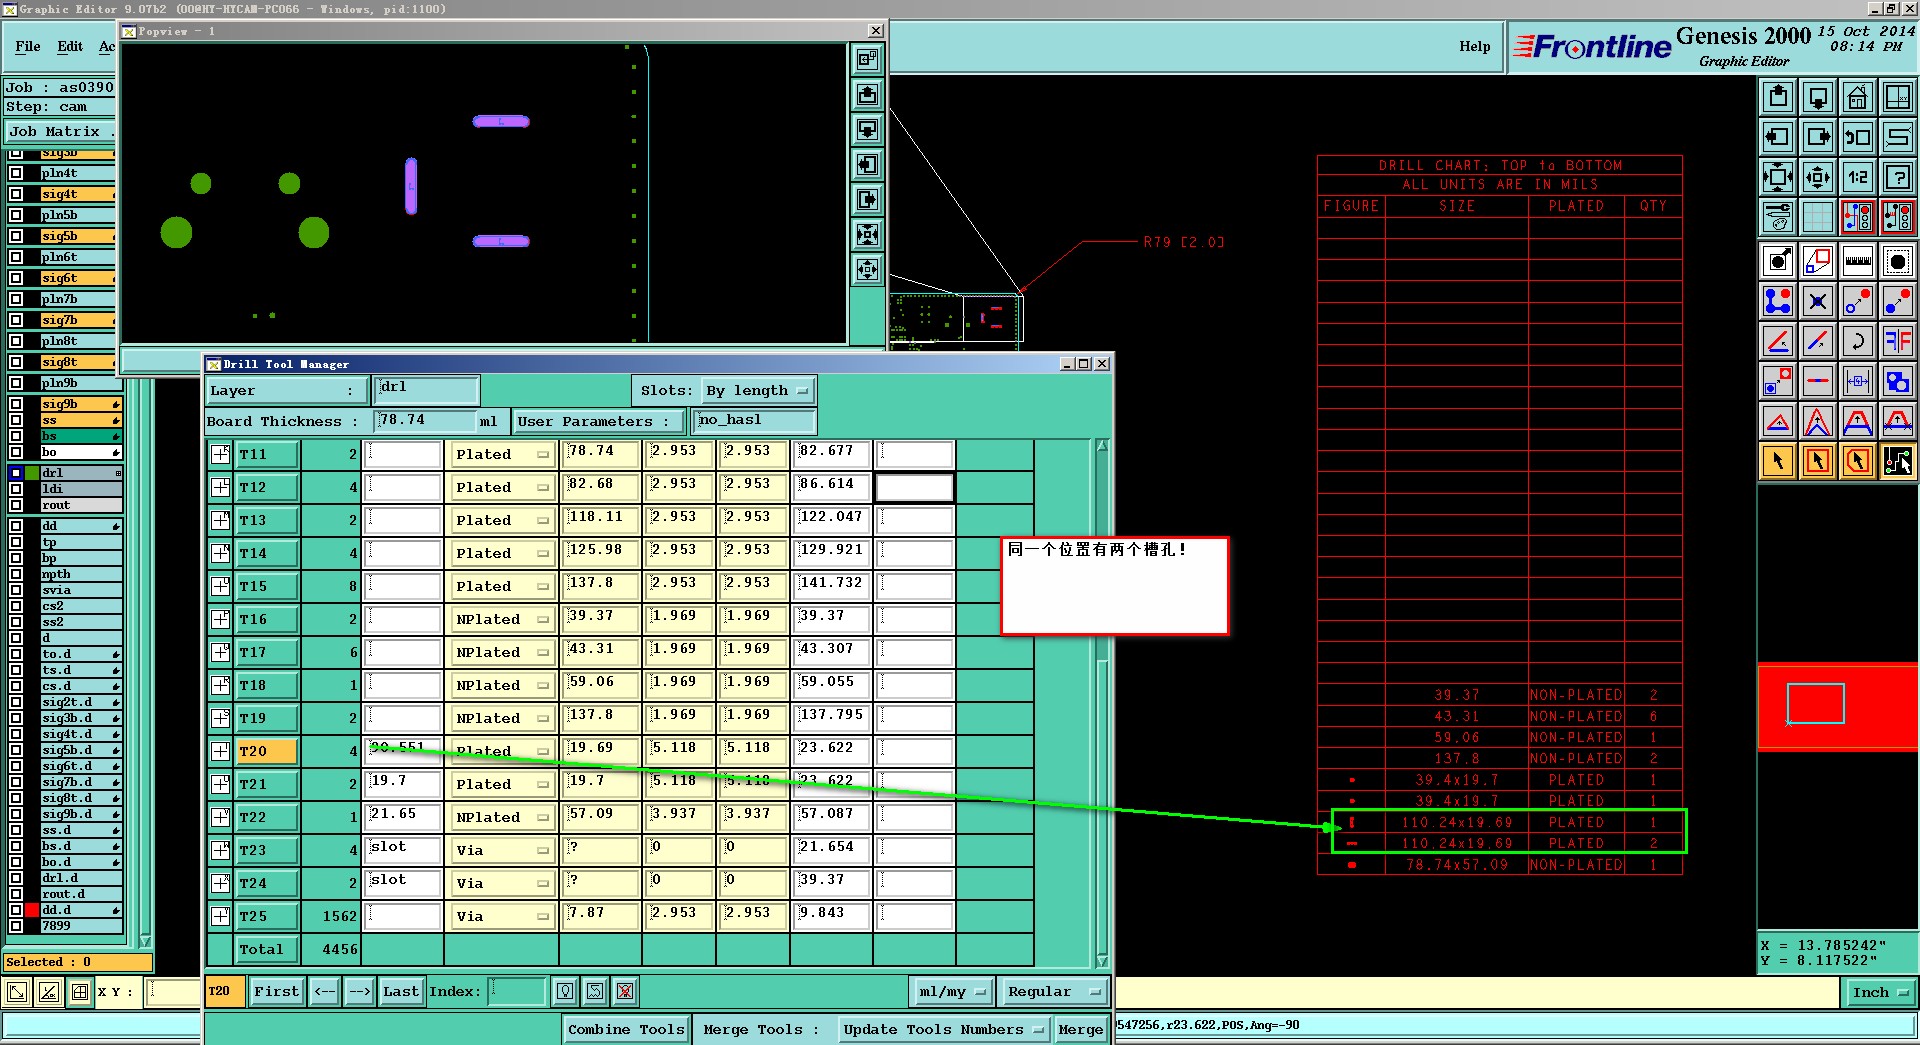Click the delete point X tool icon
The width and height of the screenshot is (1920, 1045).
pyautogui.click(x=1818, y=301)
